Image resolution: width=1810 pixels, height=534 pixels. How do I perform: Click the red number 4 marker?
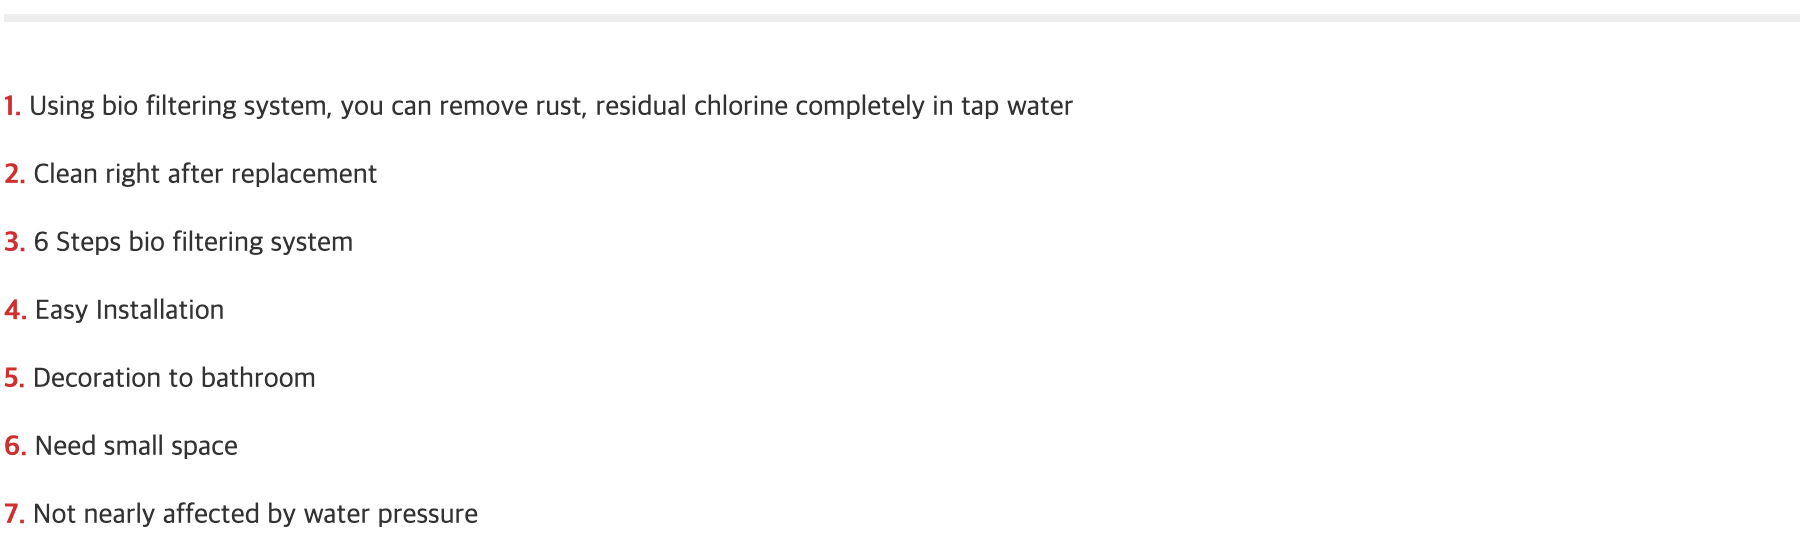tap(14, 310)
